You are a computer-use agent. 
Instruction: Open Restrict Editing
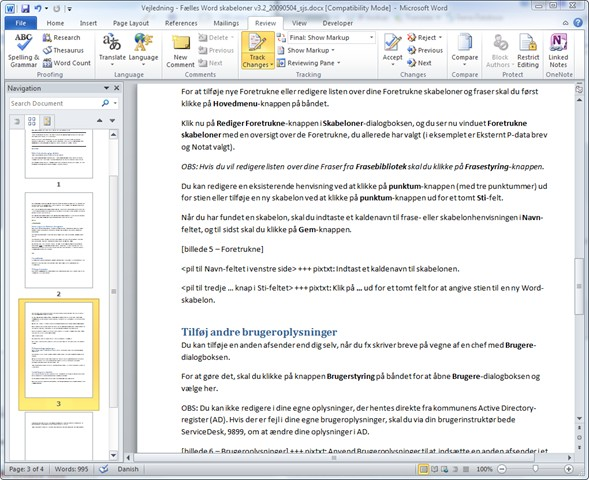528,51
